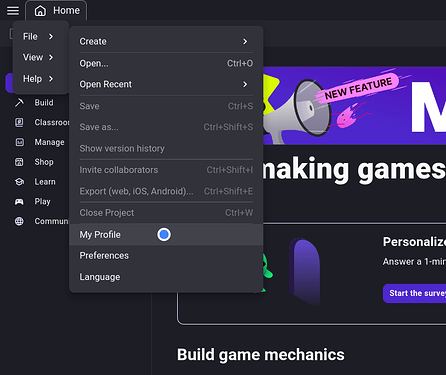Click the Home house icon
This screenshot has width=446, height=375.
40,11
